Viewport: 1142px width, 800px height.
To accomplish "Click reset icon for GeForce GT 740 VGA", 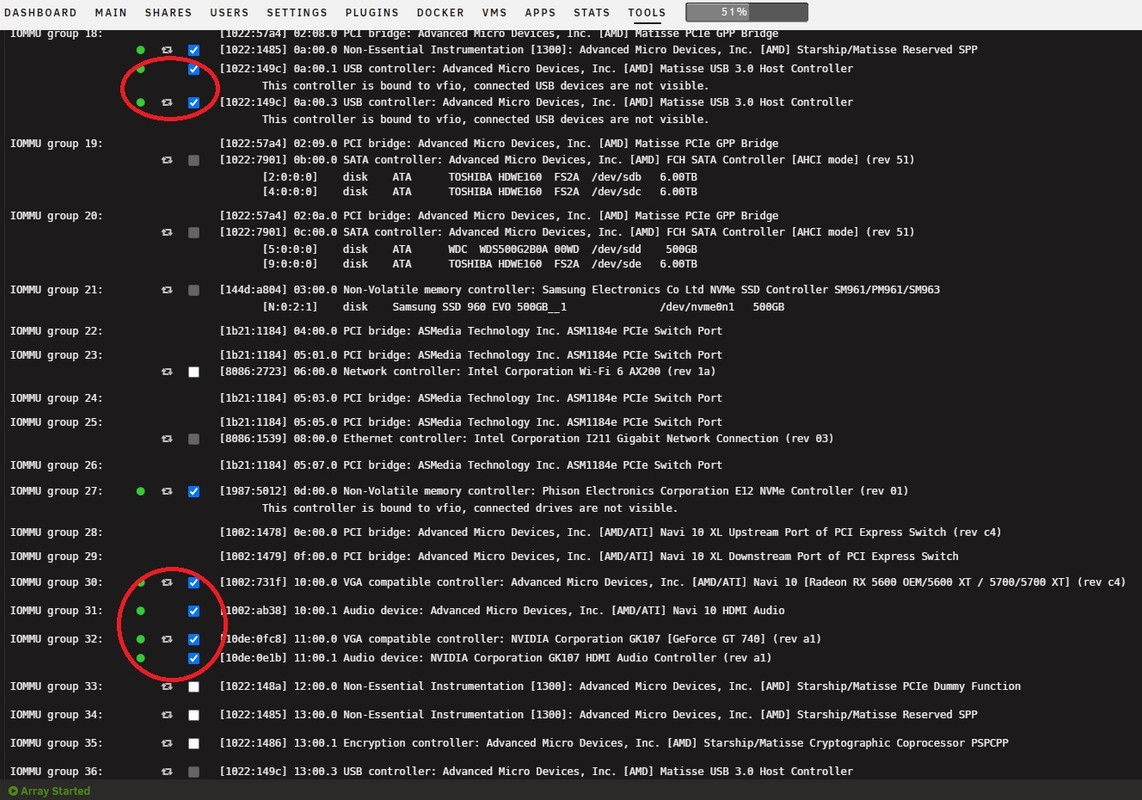I will (167, 639).
